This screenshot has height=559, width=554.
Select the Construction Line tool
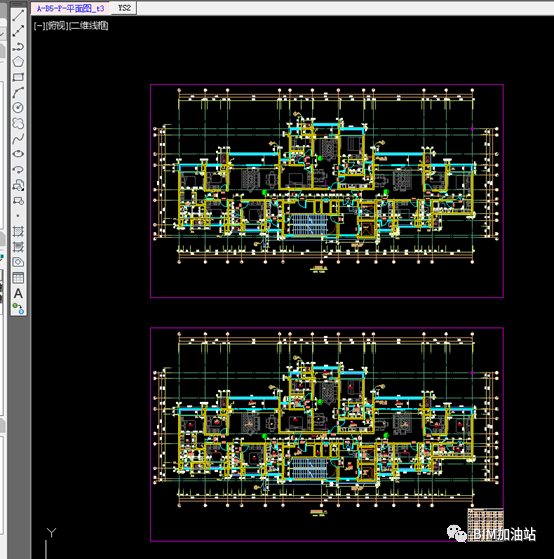coord(18,31)
